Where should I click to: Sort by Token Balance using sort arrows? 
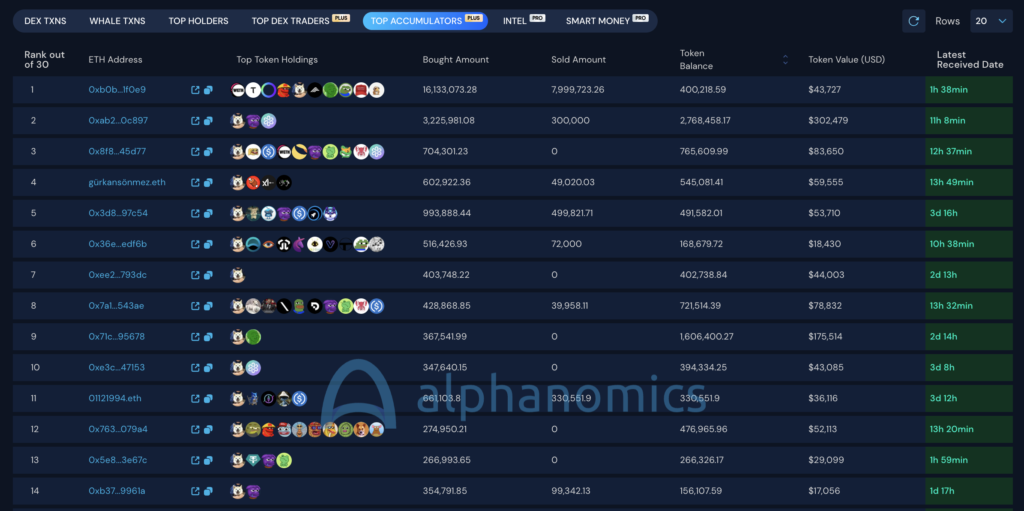coord(785,60)
